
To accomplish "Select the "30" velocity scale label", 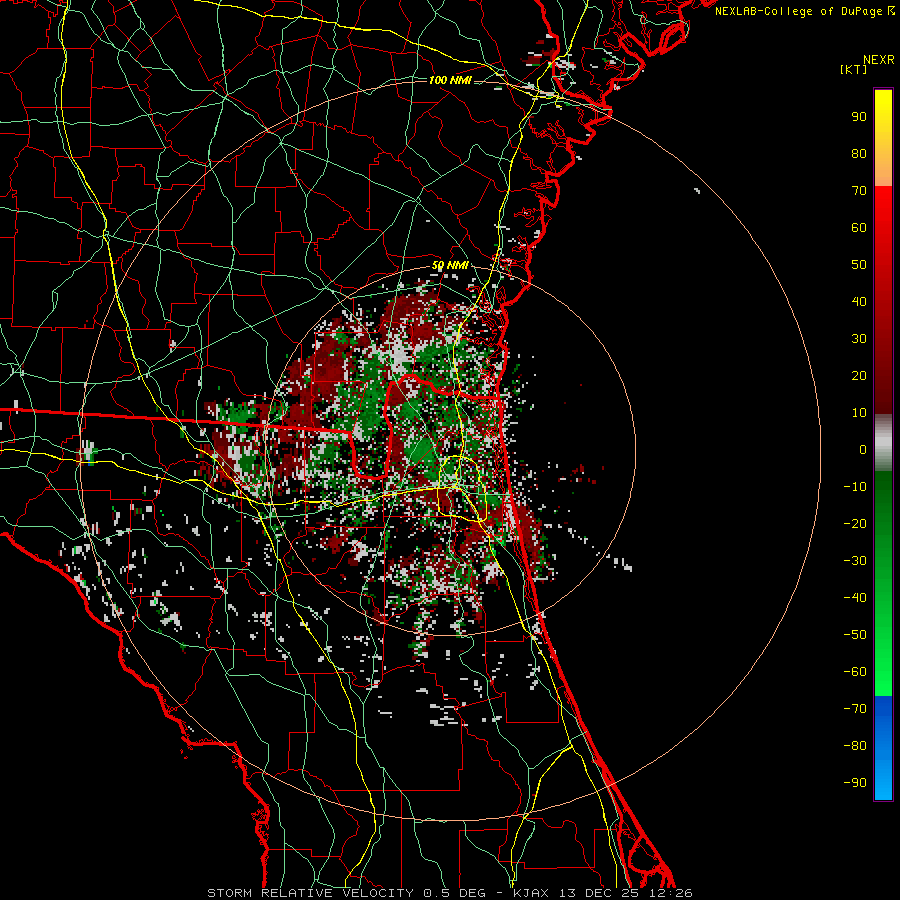I will tap(859, 339).
